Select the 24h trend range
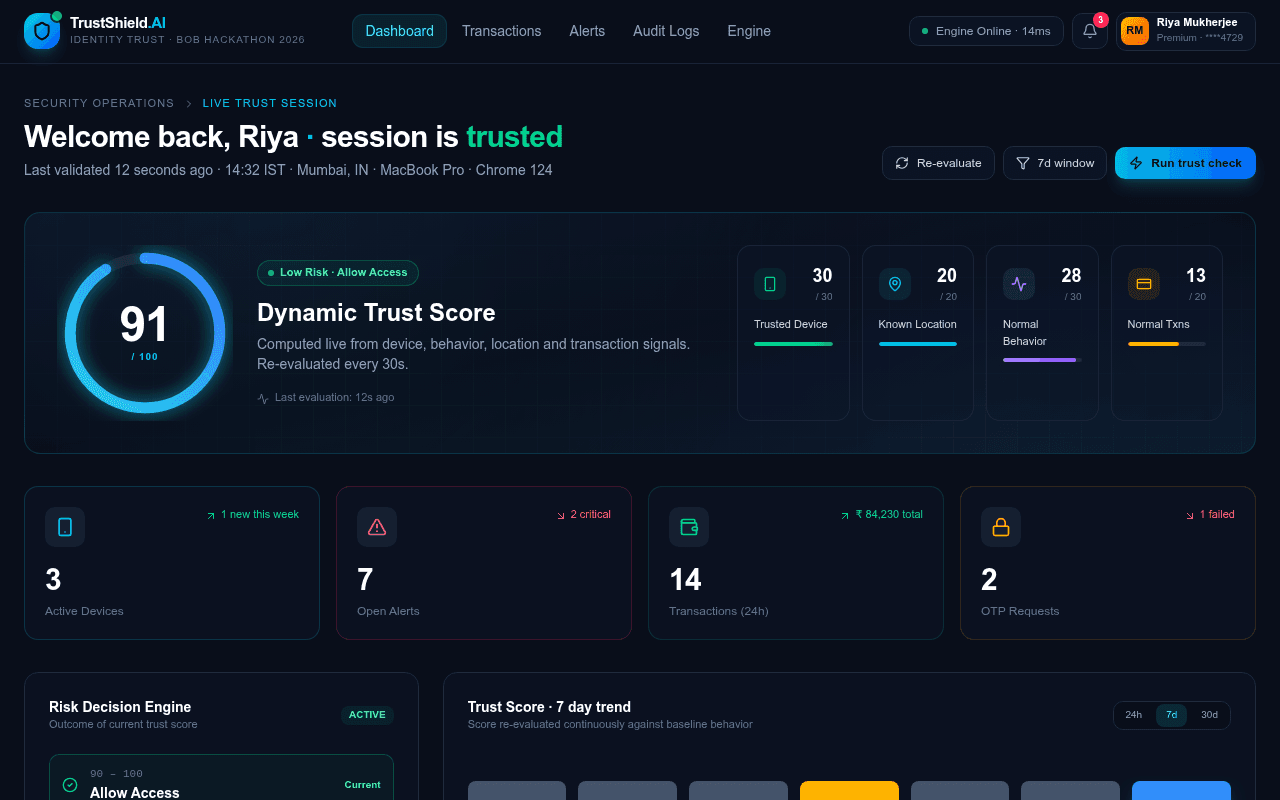 (1133, 715)
